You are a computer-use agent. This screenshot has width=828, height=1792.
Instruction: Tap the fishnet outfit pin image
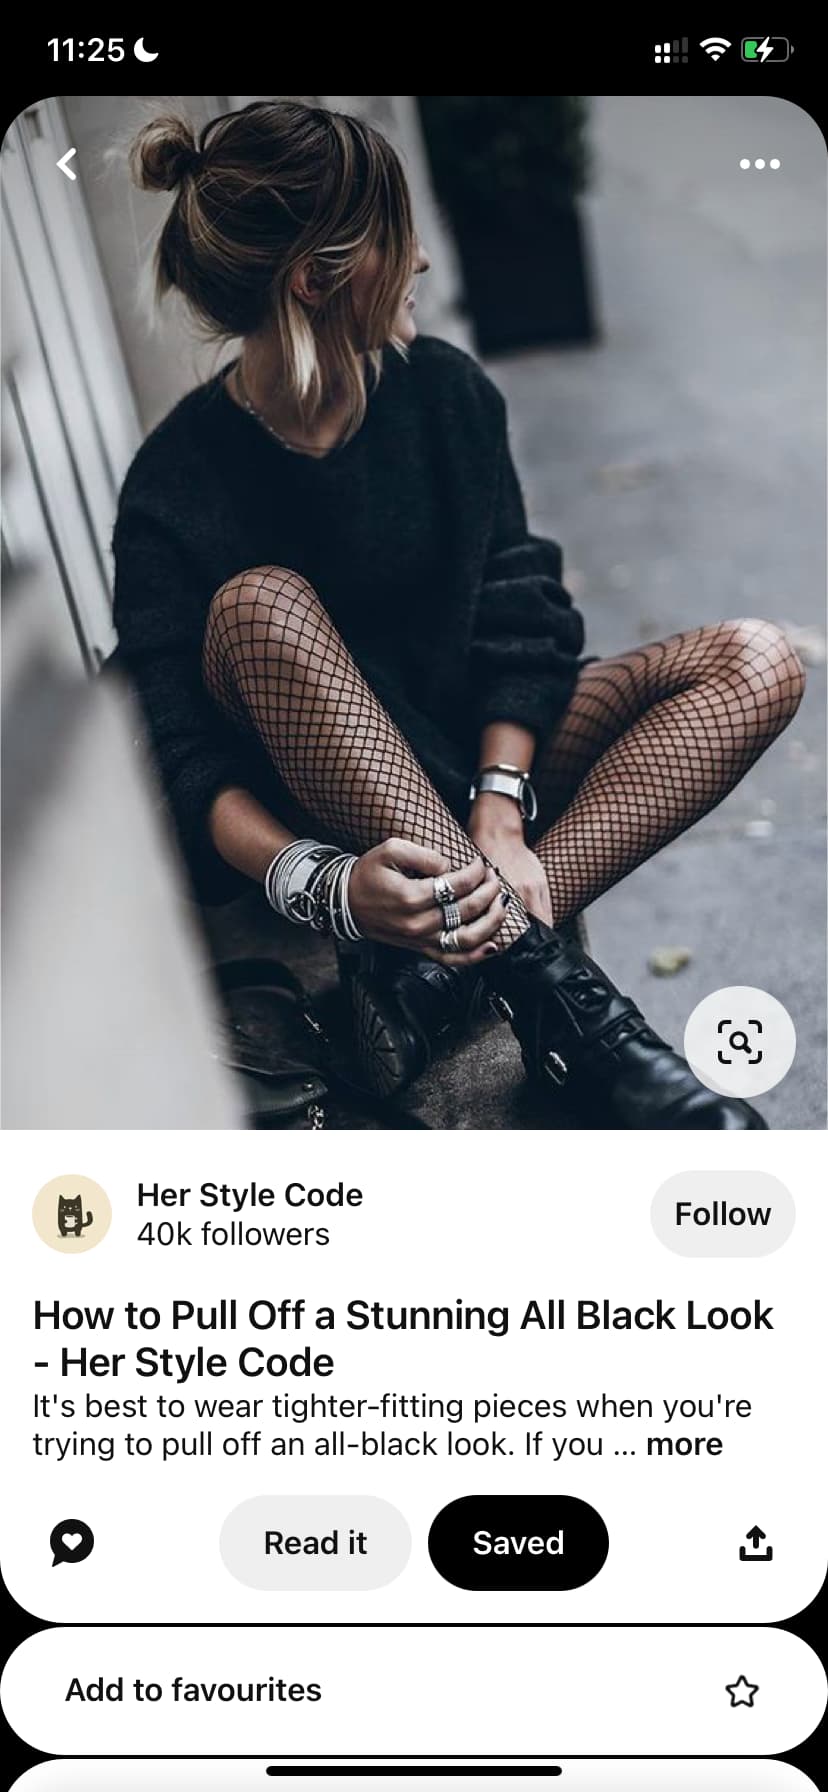pos(414,613)
